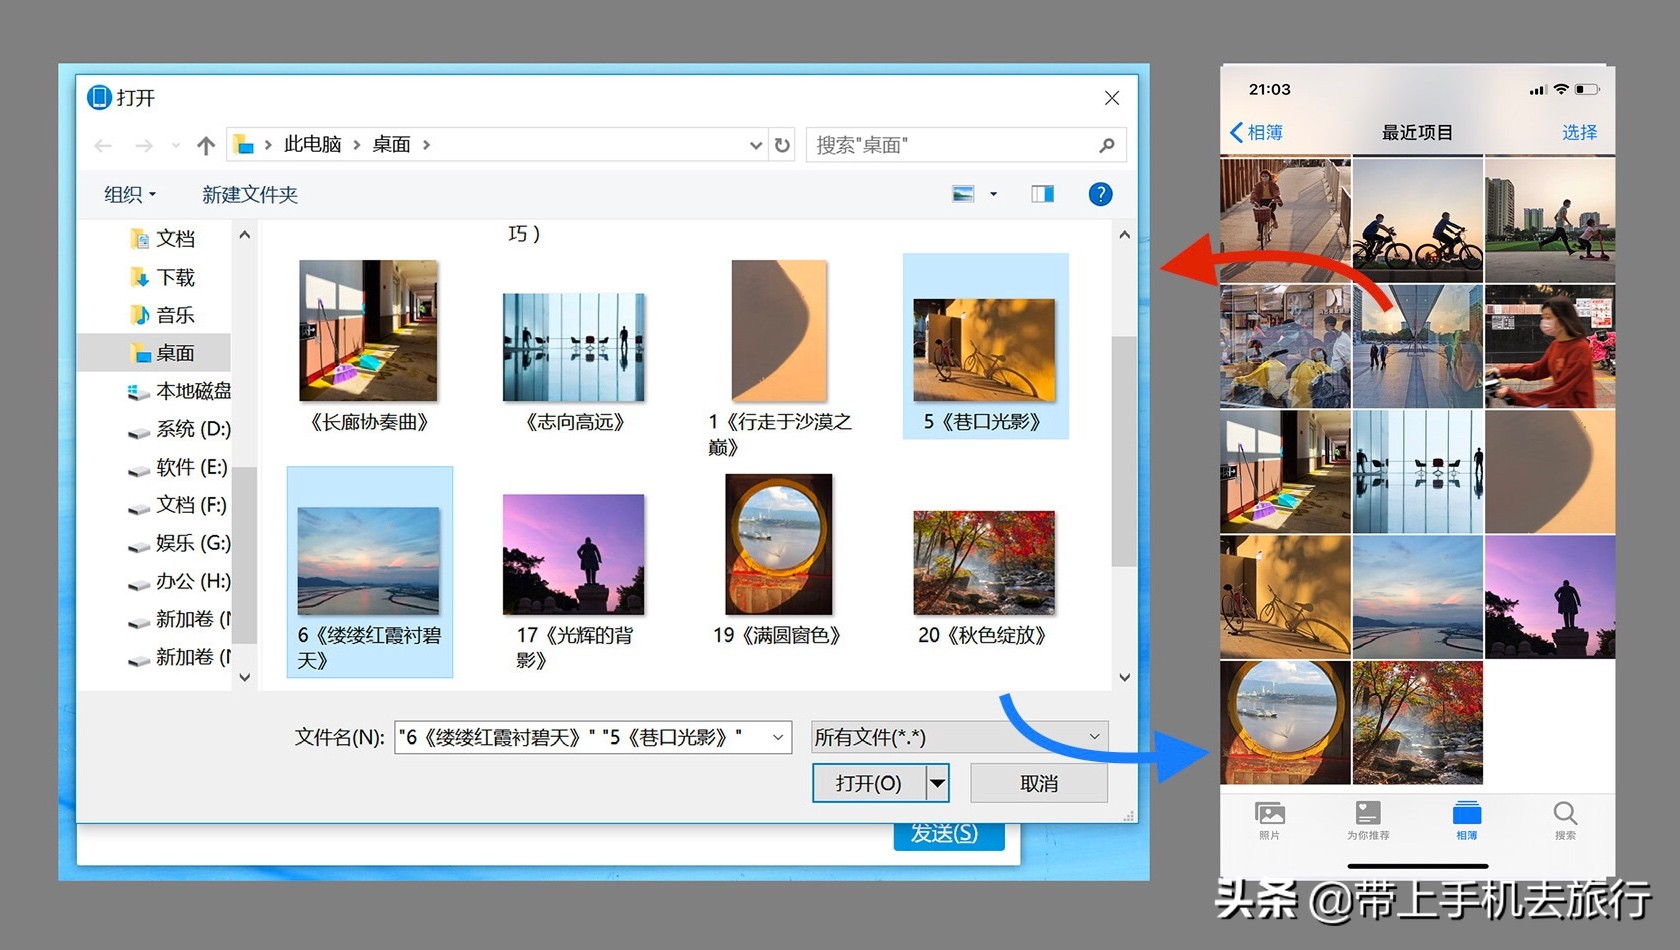Screen dimensions: 1680x950
Task: Click the back navigation arrow in the dialog
Action: click(x=103, y=145)
